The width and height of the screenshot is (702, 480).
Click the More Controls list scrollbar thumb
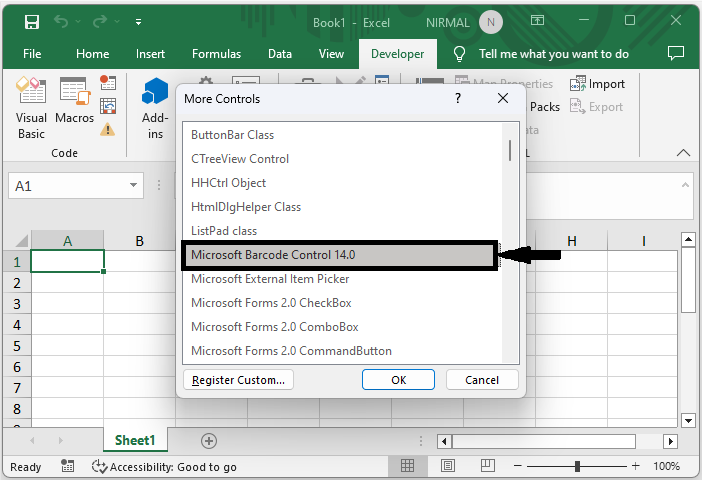coord(510,150)
